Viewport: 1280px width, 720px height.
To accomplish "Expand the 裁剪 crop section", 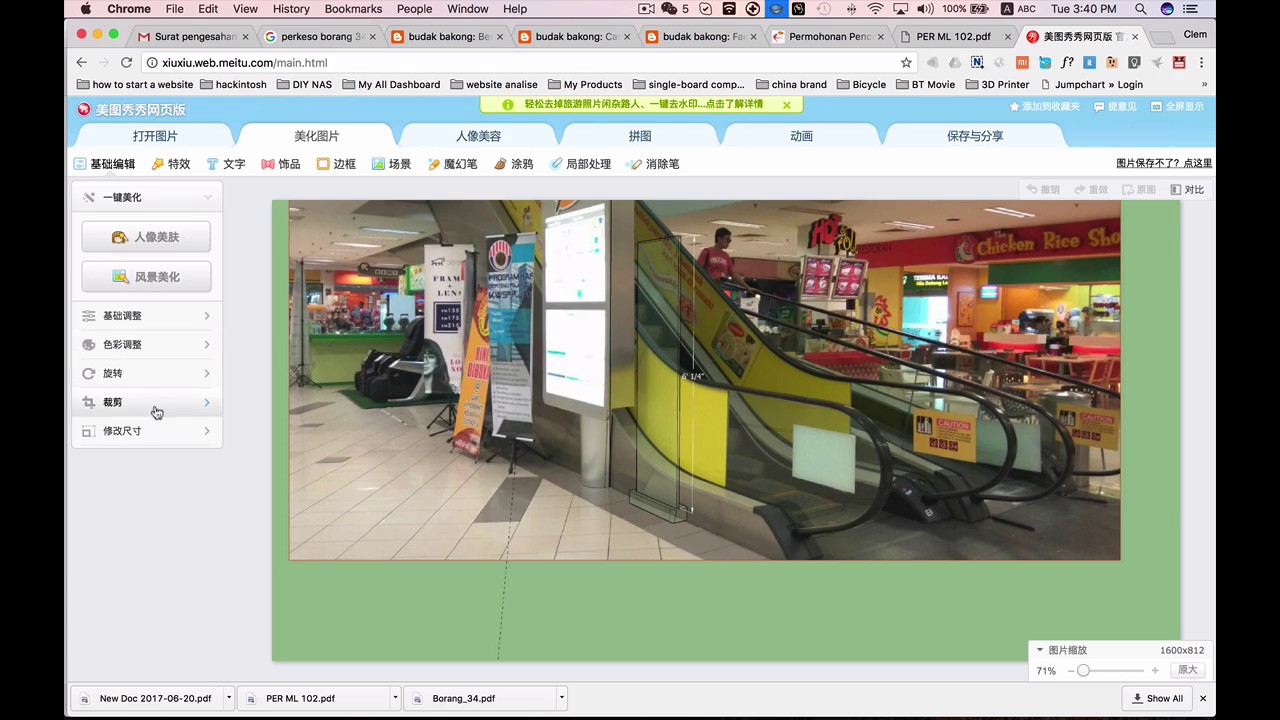I will click(147, 402).
